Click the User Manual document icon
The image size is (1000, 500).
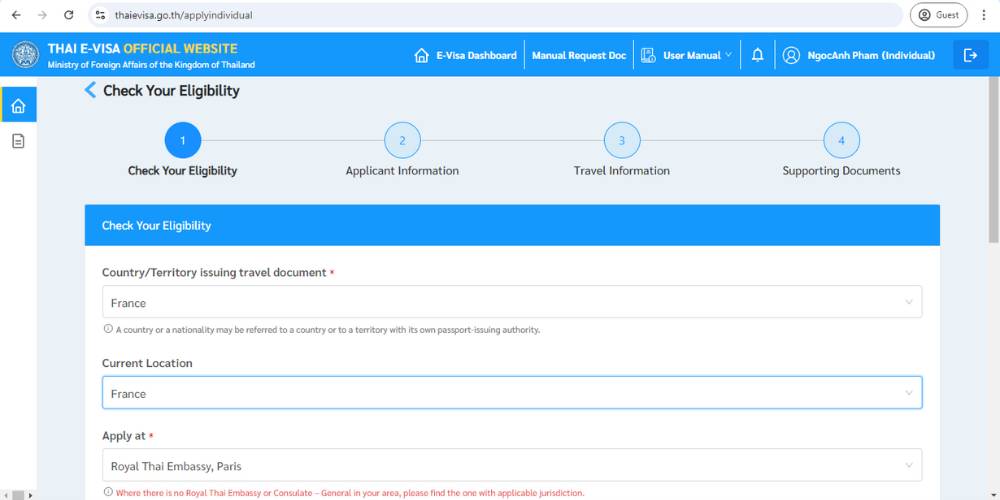(x=648, y=55)
